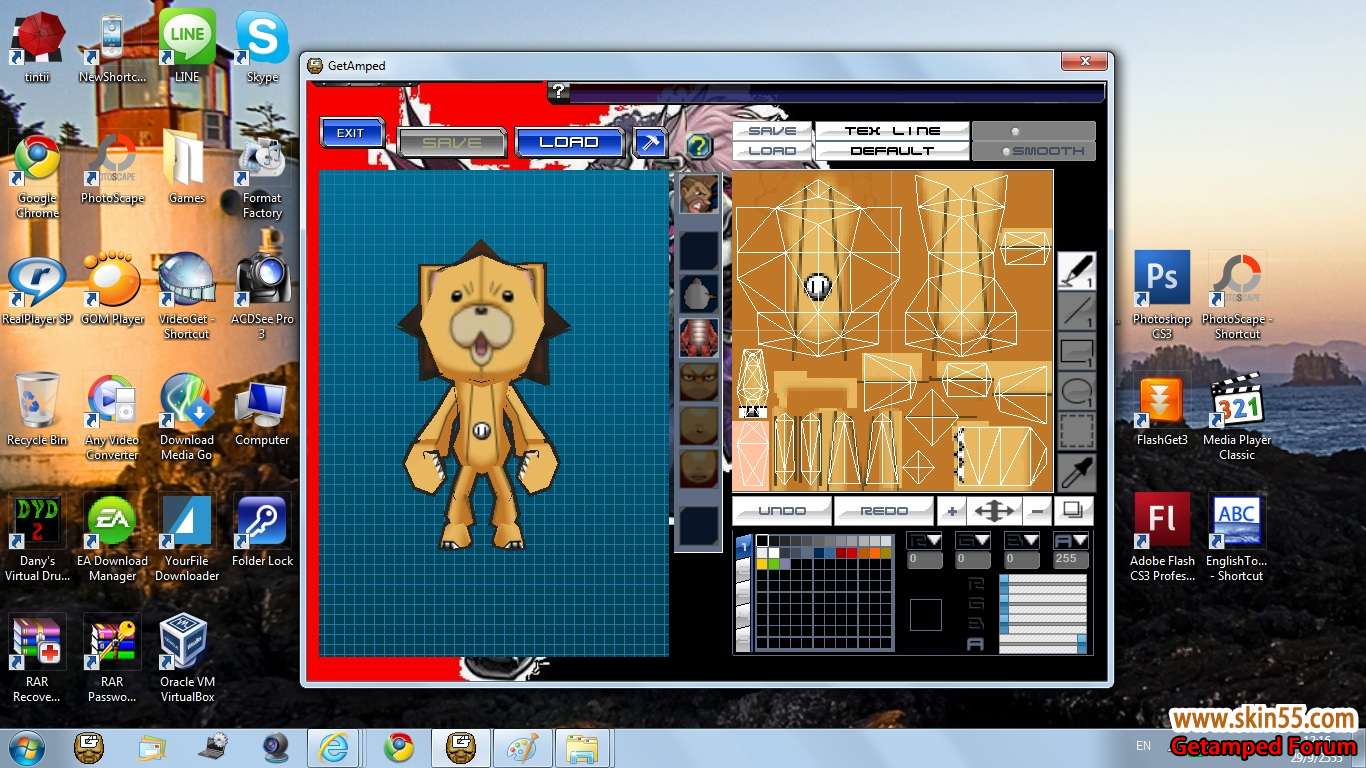The image size is (1366, 768).
Task: Select the straight line tool
Action: 1077,311
